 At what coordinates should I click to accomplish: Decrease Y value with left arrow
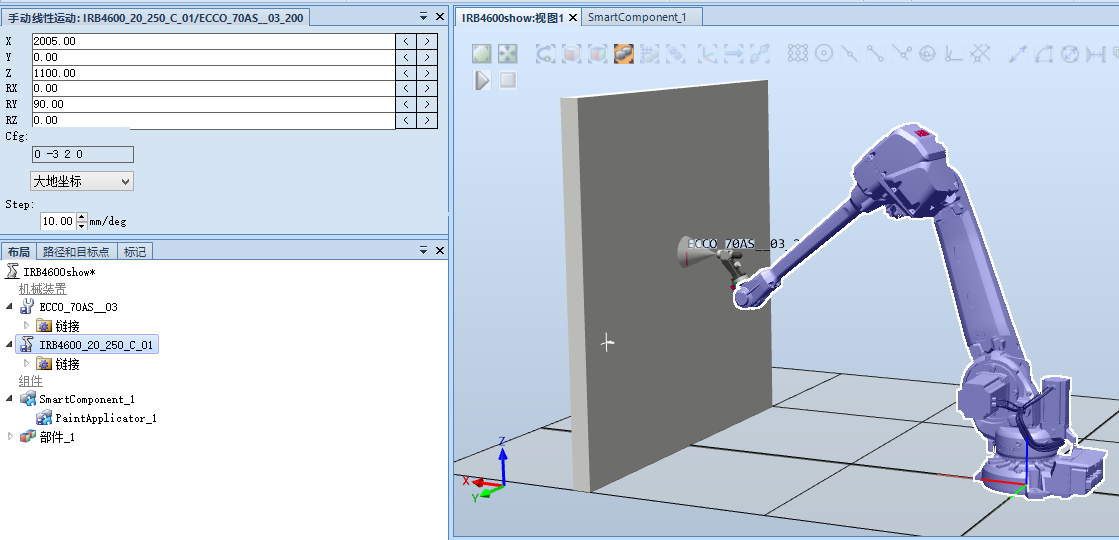pyautogui.click(x=406, y=57)
